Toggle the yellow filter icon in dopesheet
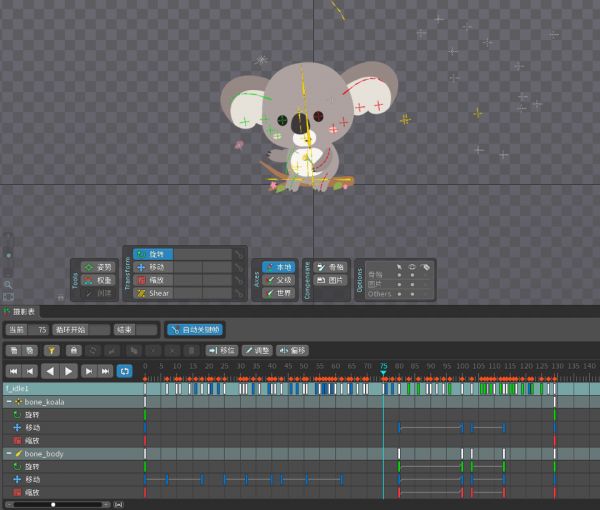600x510 pixels. [x=51, y=350]
